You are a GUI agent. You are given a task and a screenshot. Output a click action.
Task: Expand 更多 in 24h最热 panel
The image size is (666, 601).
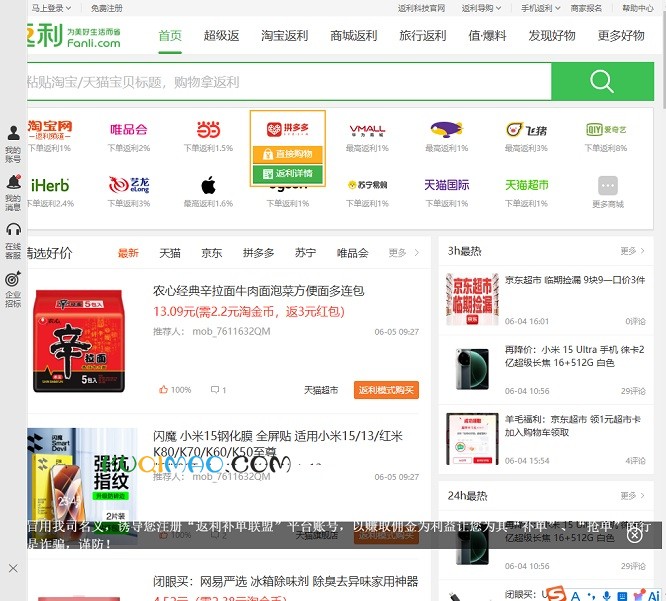point(632,496)
